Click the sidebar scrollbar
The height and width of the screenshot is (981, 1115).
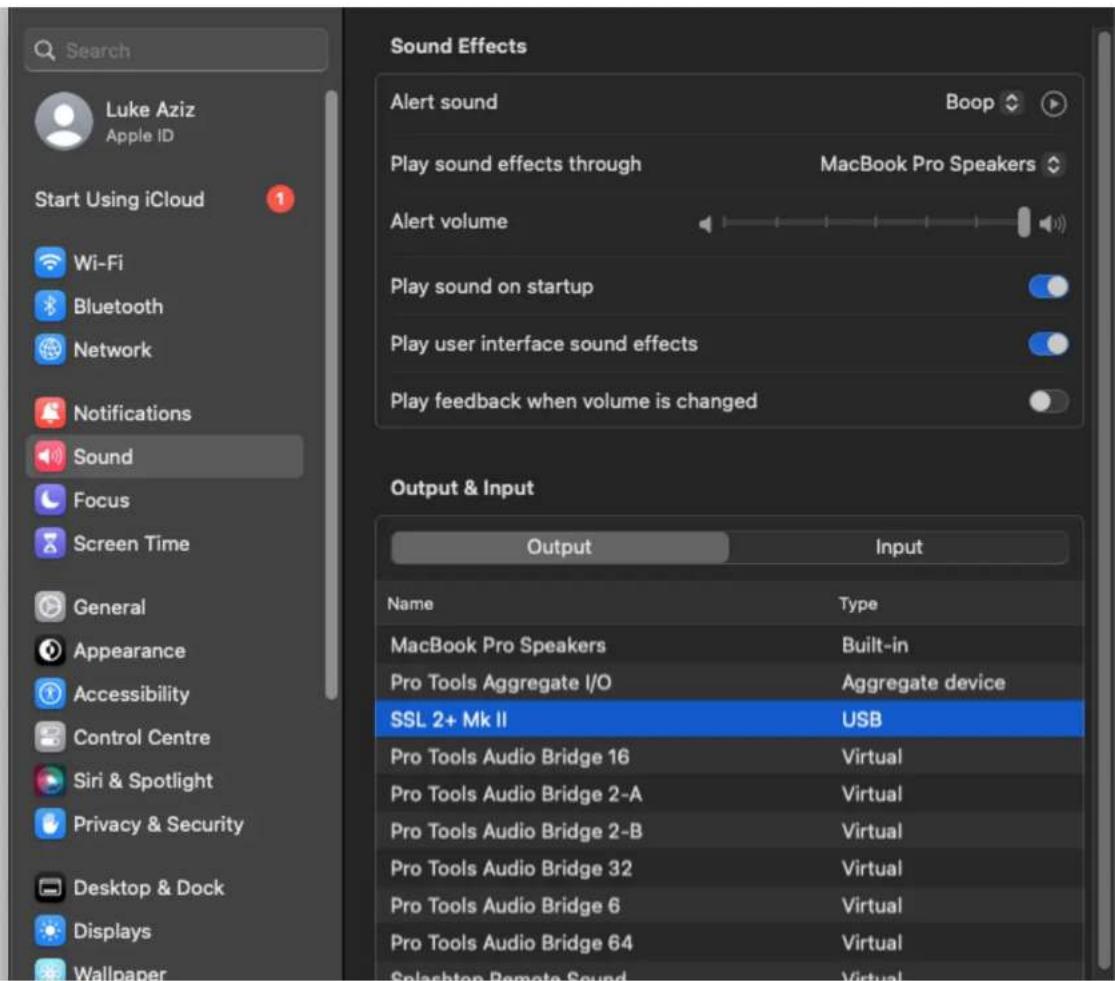click(x=331, y=395)
